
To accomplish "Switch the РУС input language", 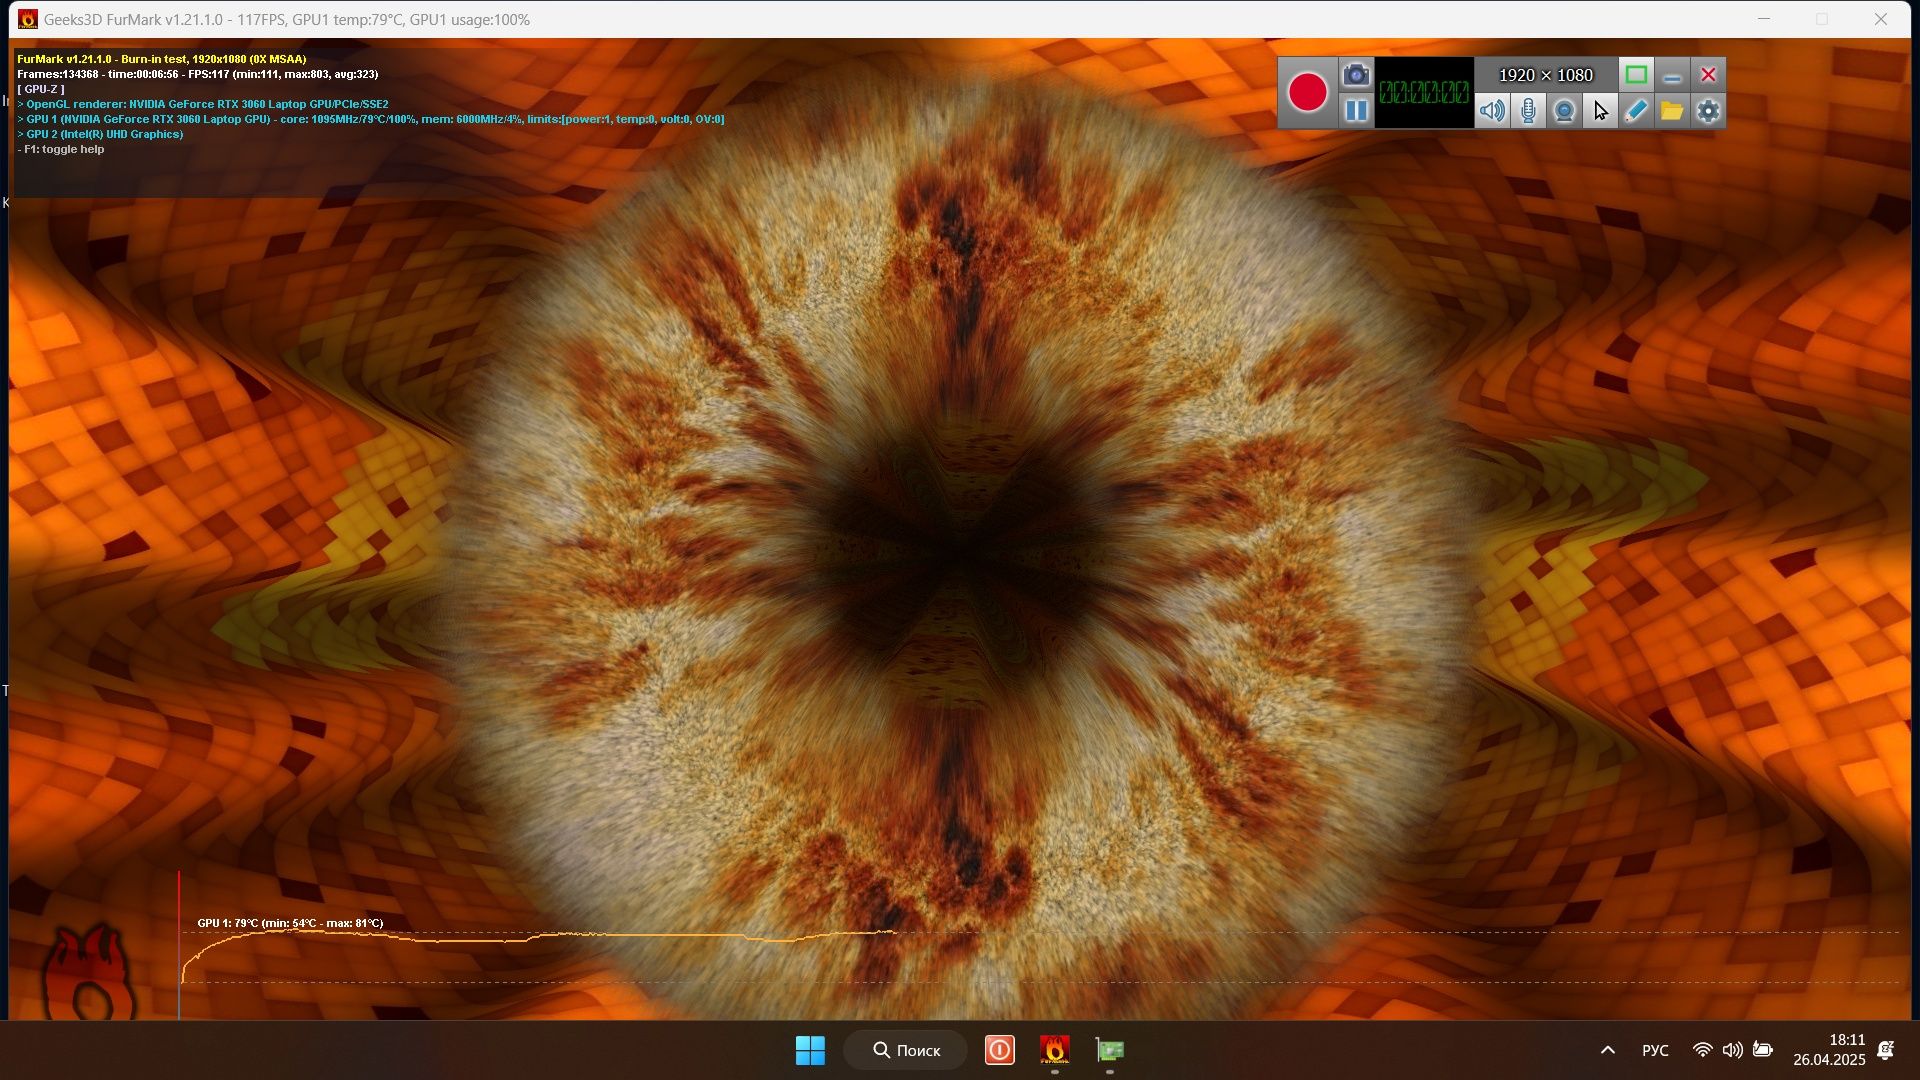I will [1655, 1050].
